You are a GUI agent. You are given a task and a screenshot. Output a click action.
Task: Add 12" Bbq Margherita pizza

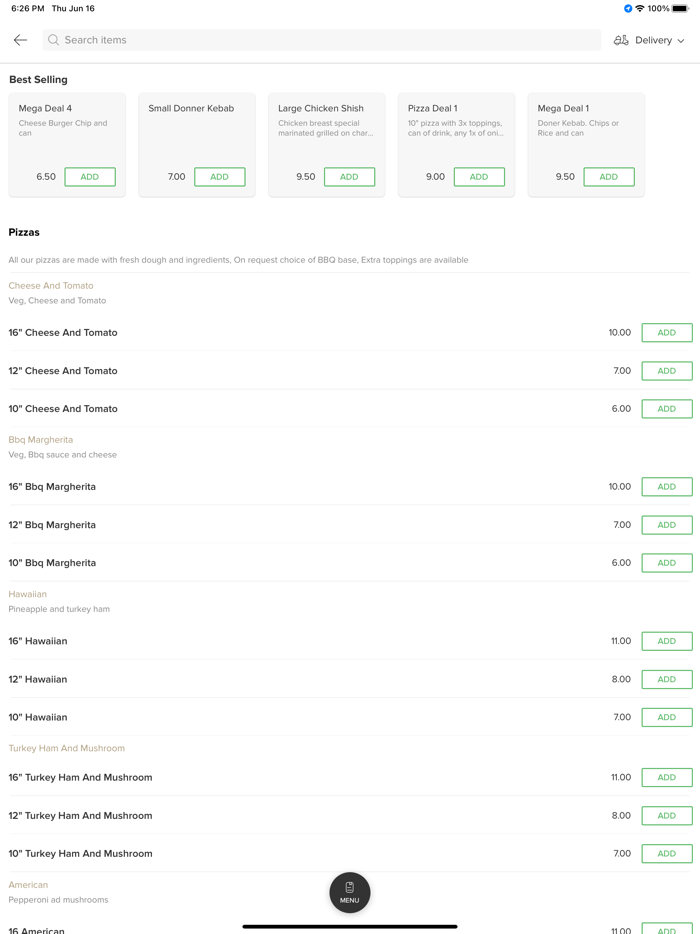pos(666,525)
